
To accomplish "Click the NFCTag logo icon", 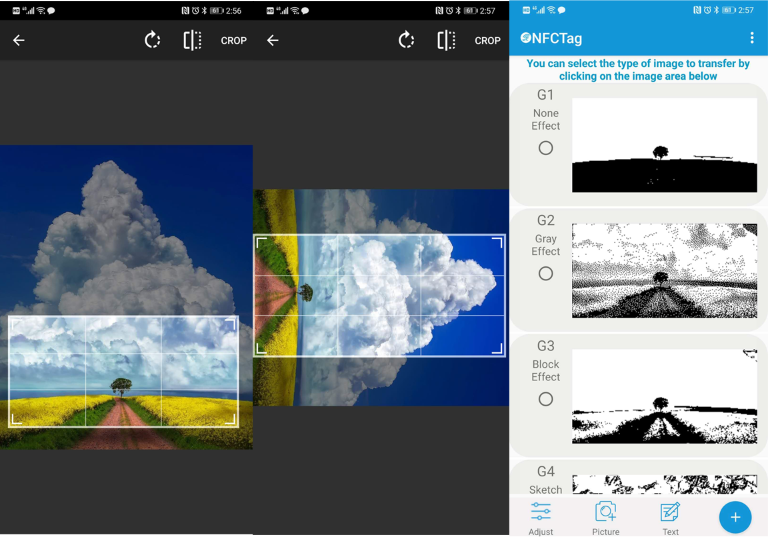I will (x=526, y=38).
